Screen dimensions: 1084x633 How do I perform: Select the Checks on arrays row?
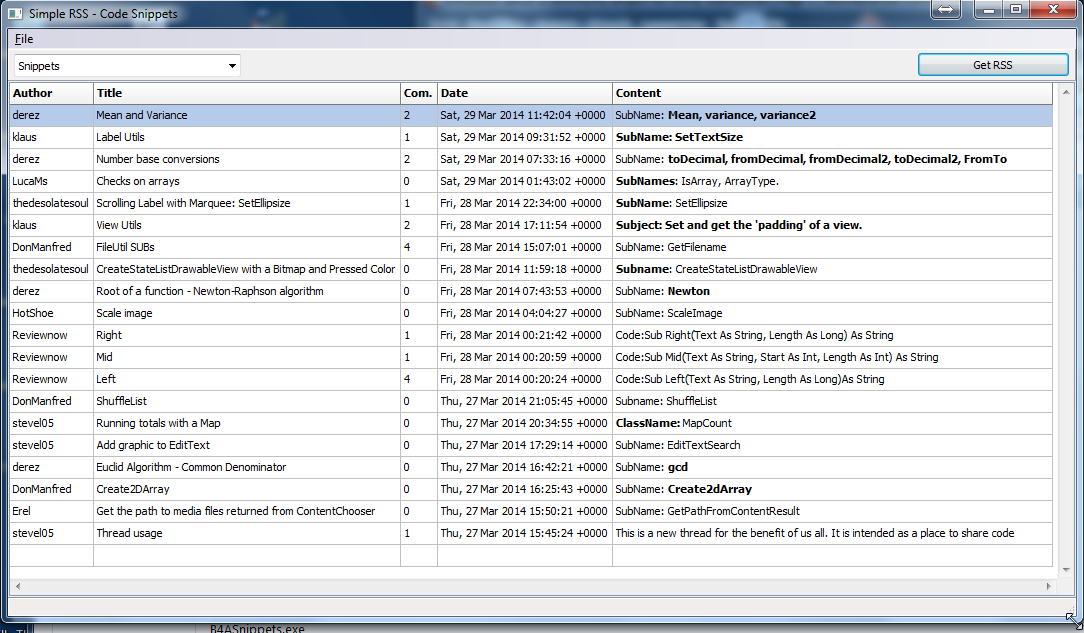coord(531,181)
